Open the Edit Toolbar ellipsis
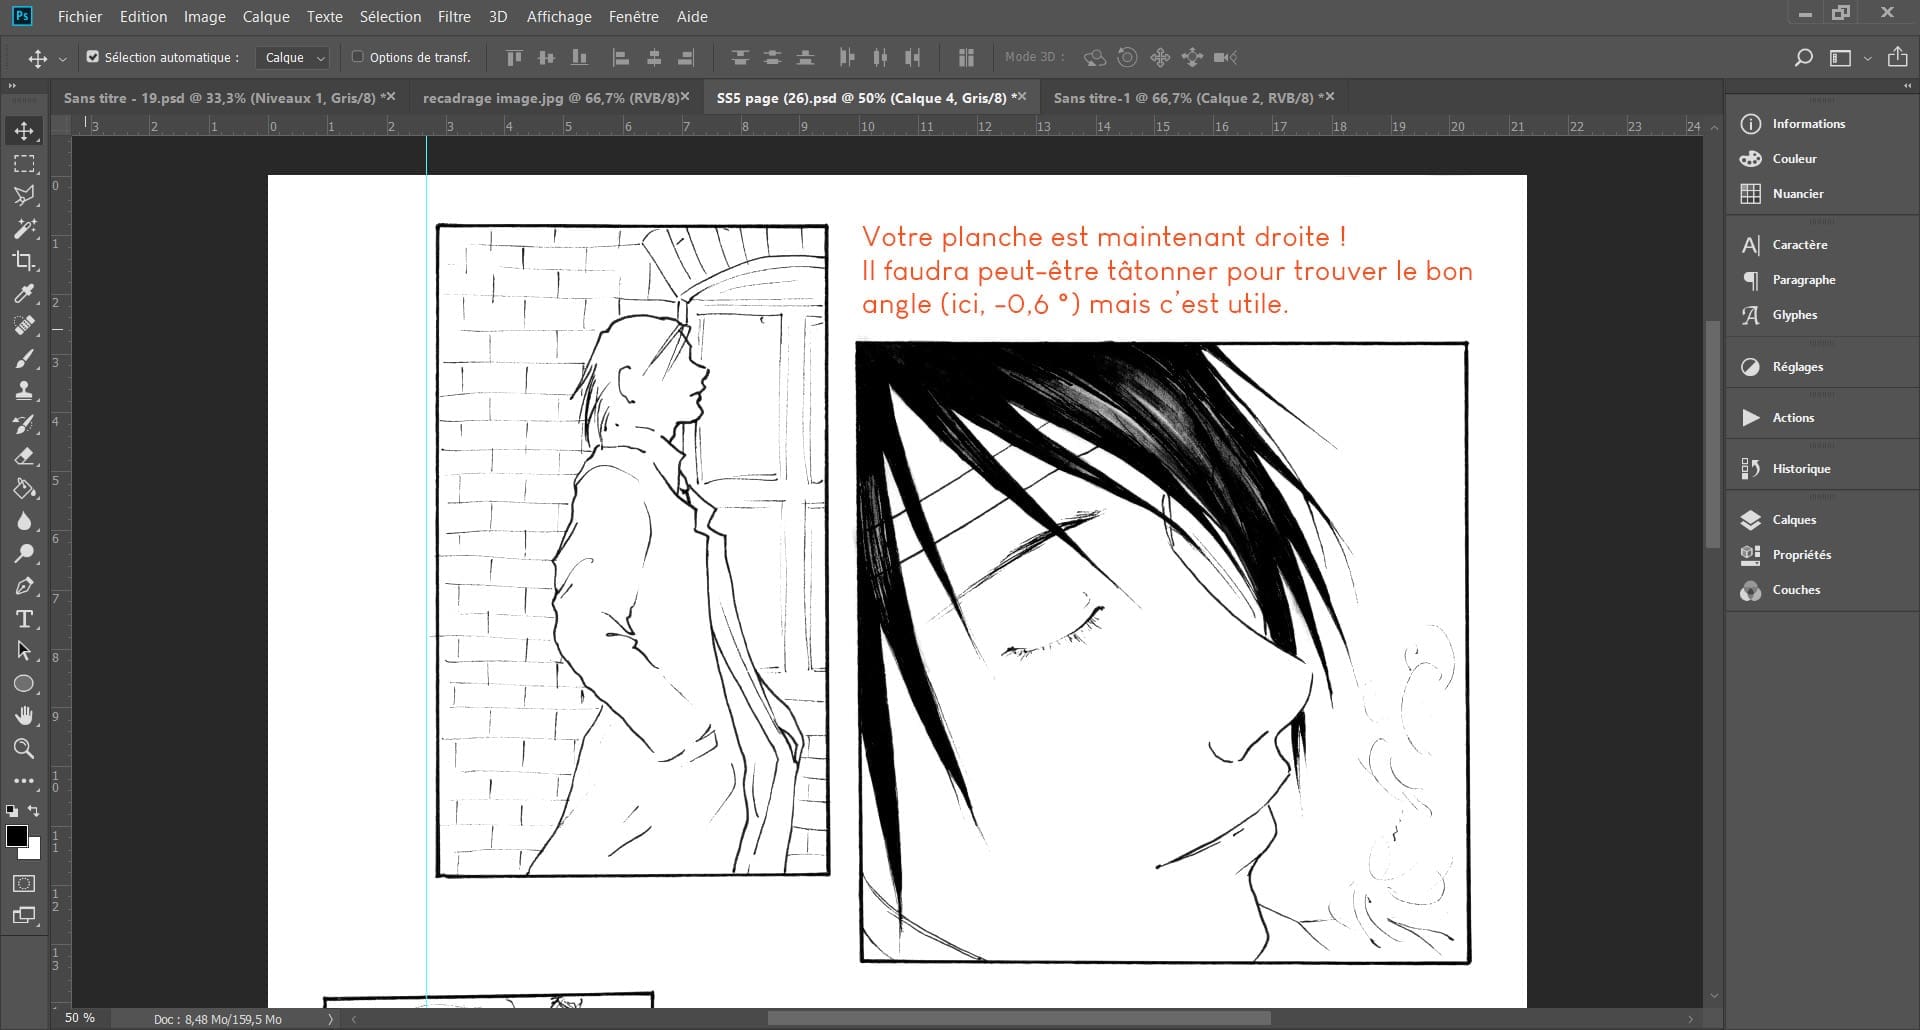 click(x=25, y=781)
